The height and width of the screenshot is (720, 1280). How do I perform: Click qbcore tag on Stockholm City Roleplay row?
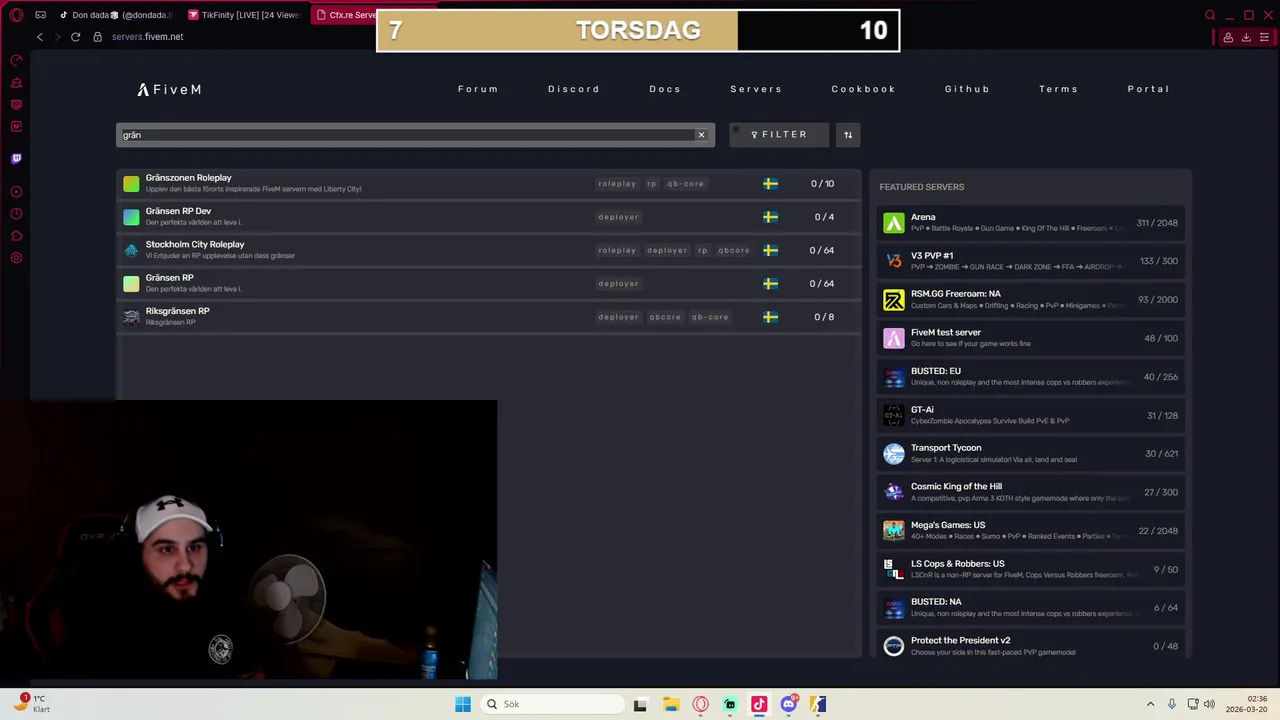click(x=734, y=250)
